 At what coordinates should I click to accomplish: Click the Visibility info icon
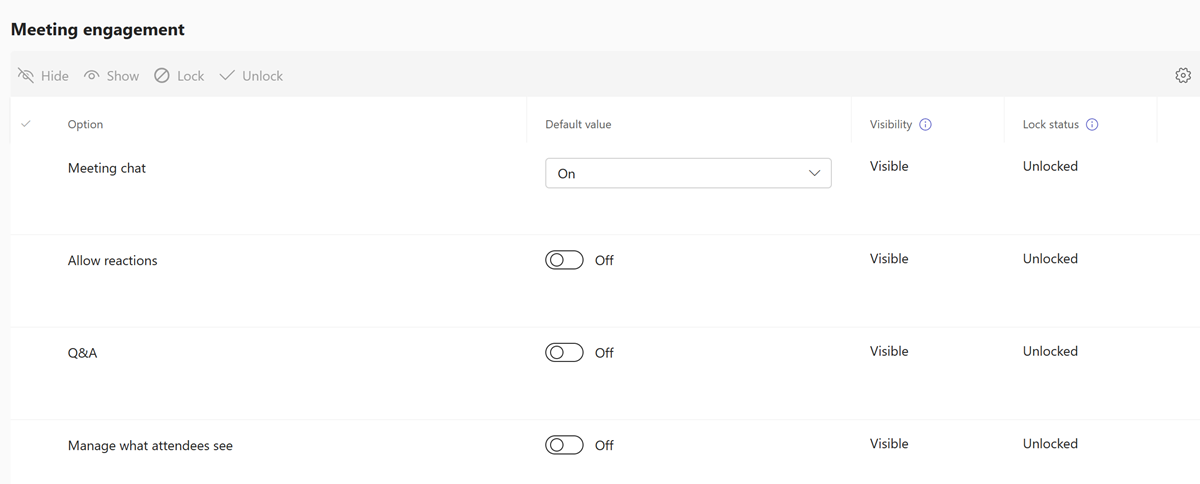925,125
